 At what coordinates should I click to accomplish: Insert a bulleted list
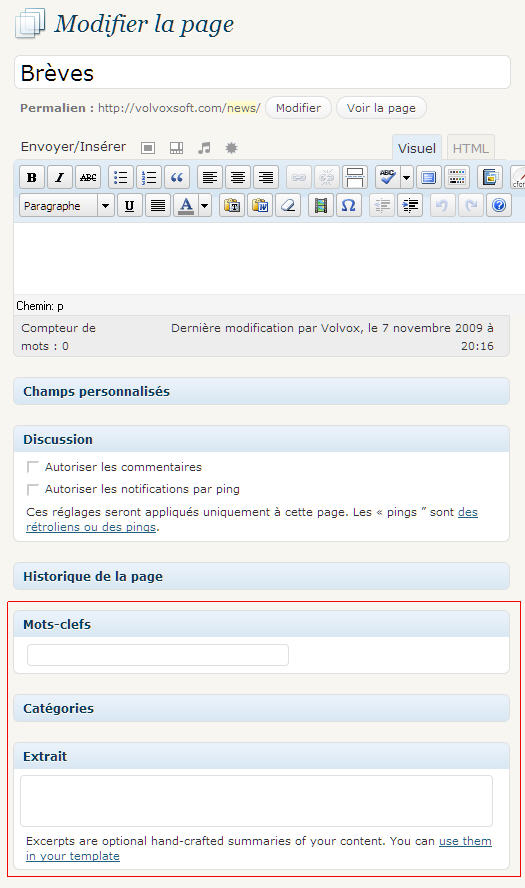click(x=121, y=178)
